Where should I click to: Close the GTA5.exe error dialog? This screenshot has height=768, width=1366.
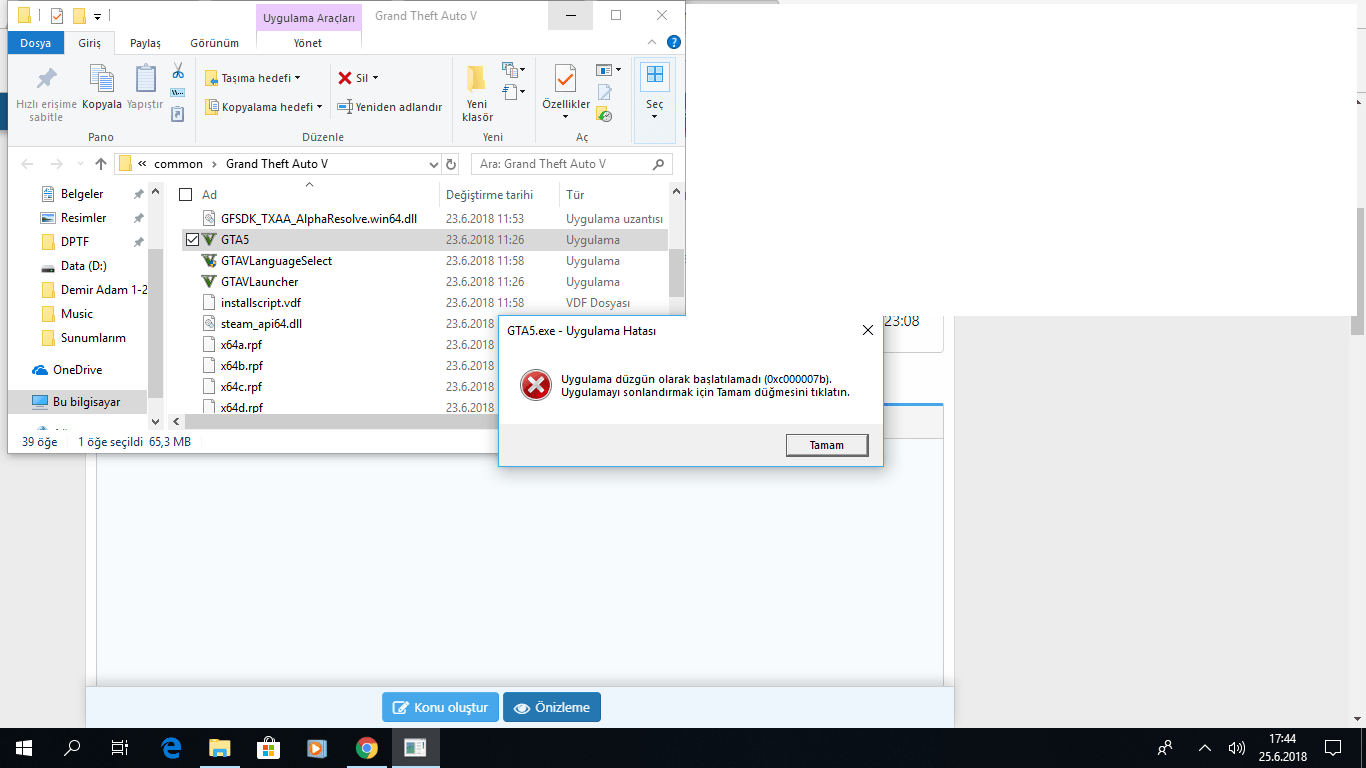point(867,330)
